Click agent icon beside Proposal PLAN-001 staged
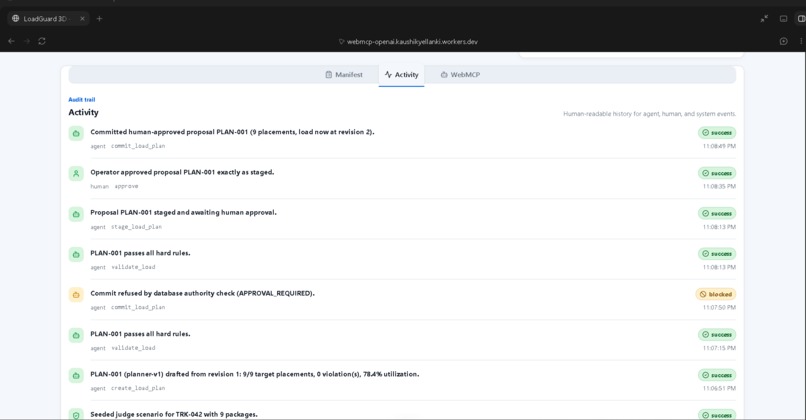 (x=76, y=214)
